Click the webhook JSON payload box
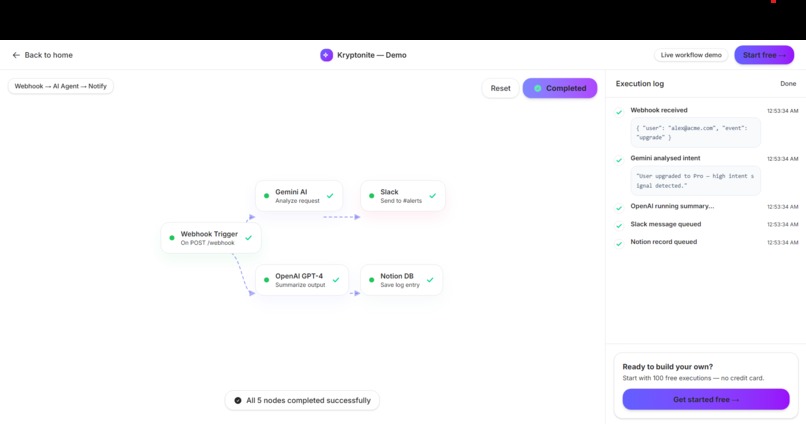 coord(695,133)
